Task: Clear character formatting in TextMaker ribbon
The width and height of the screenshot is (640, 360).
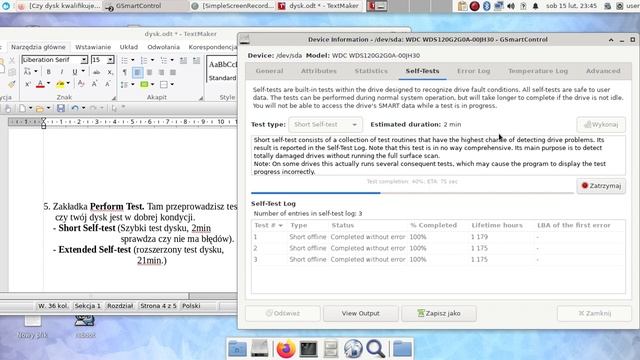Action: tap(81, 84)
